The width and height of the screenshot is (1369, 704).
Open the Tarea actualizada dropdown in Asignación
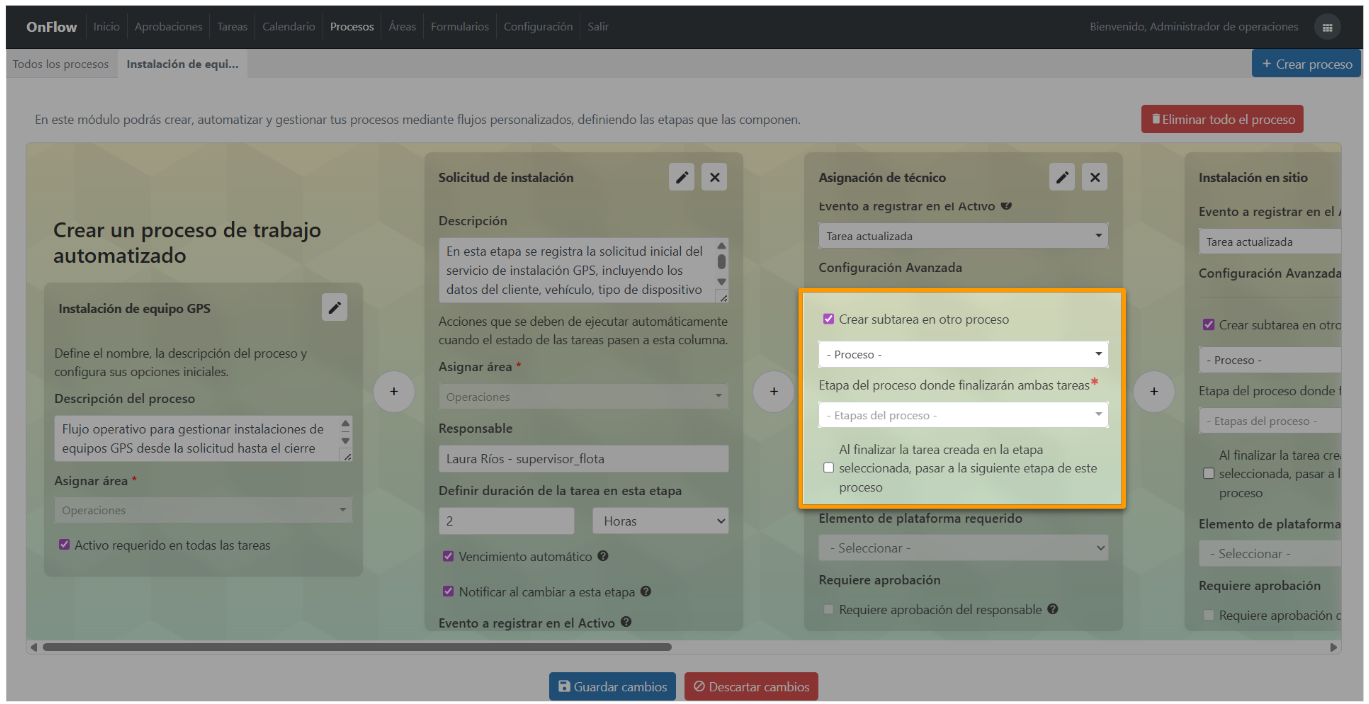coord(963,236)
